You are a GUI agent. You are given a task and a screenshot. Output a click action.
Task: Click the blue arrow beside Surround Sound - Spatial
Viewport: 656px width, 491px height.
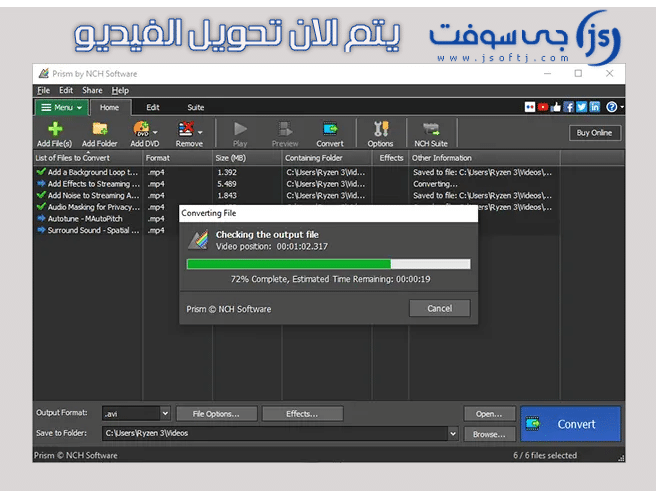41,230
